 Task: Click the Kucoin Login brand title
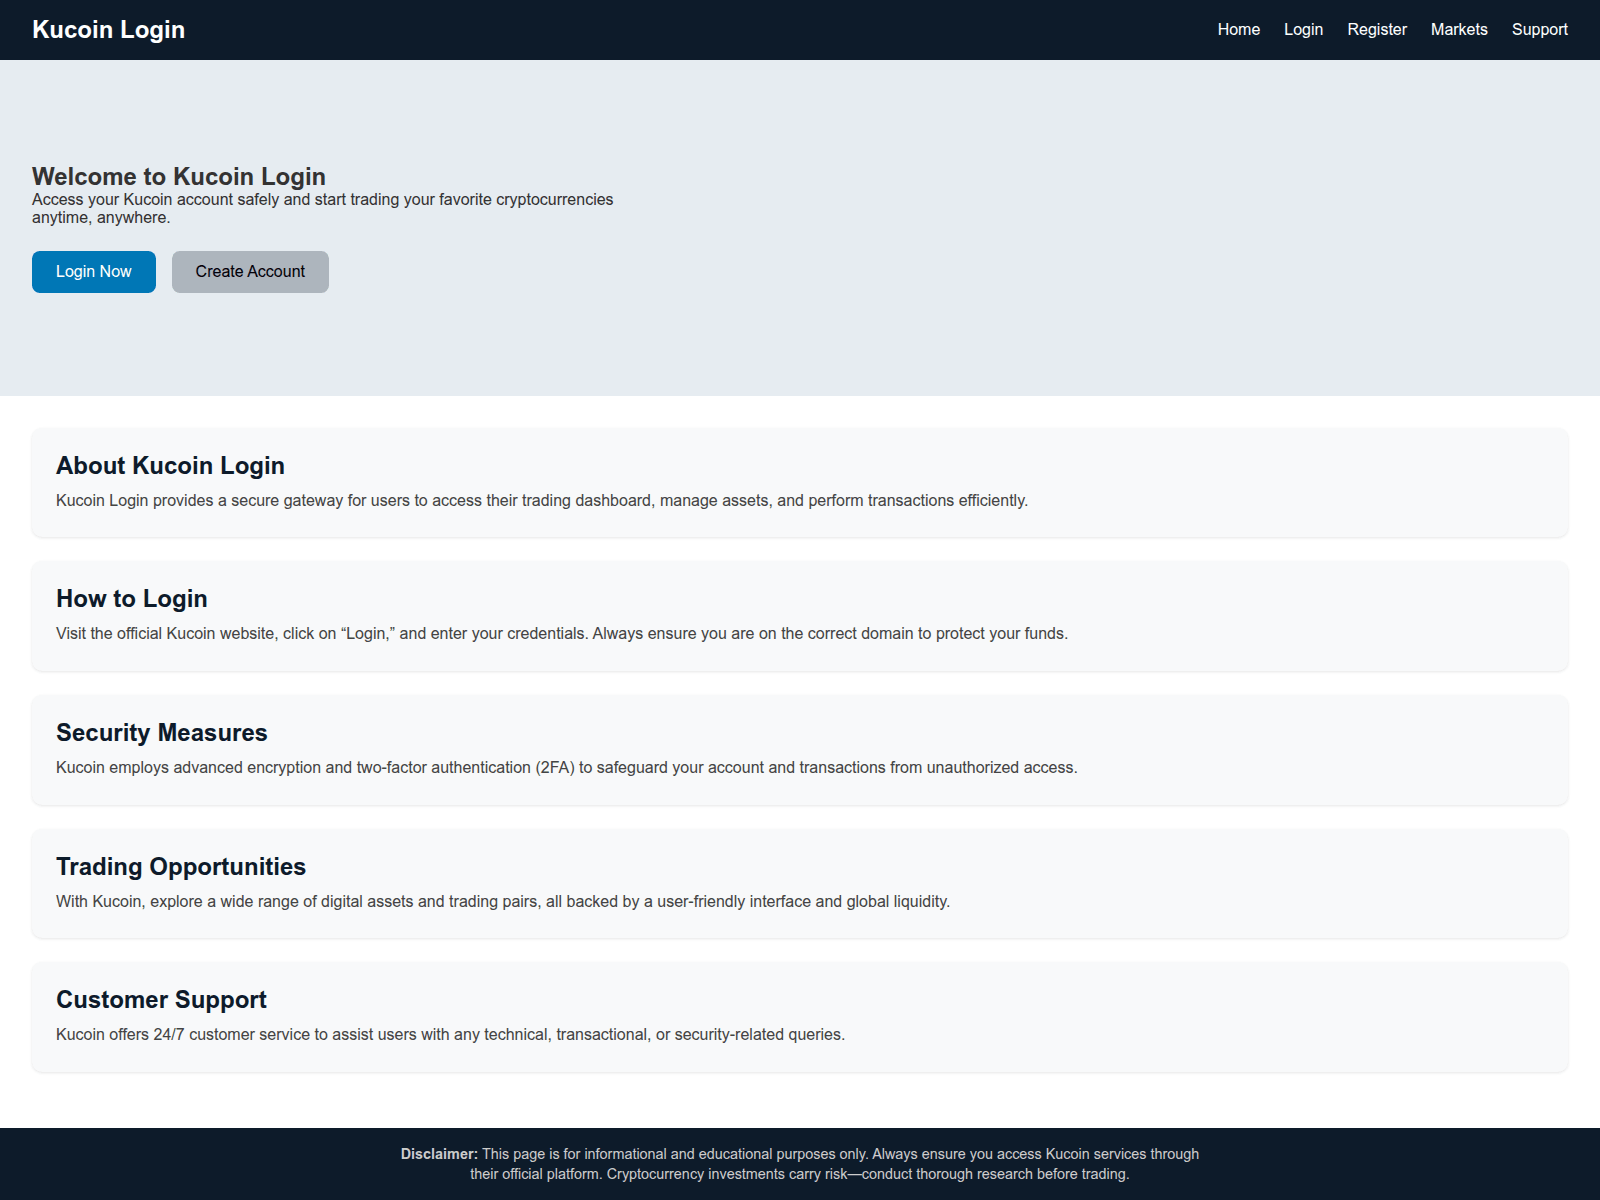point(108,29)
